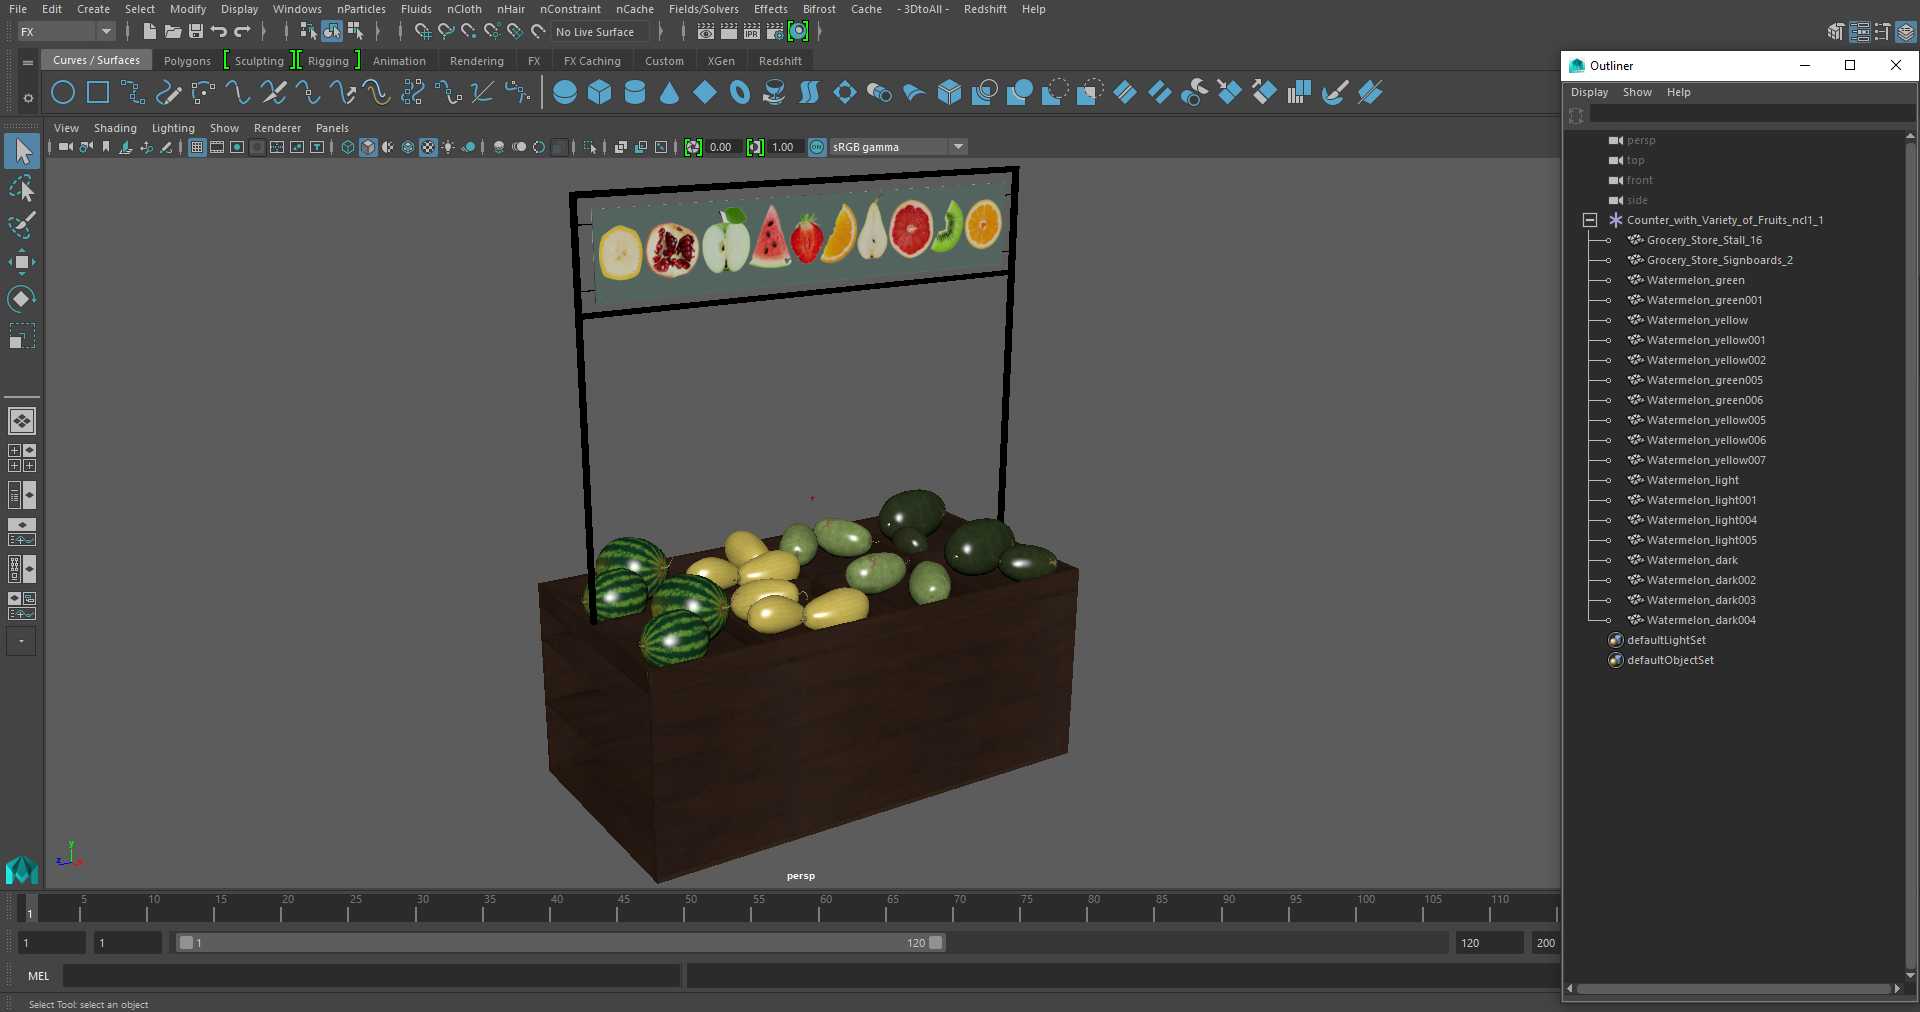
Task: Open the viewport Panels menu
Action: pos(332,128)
